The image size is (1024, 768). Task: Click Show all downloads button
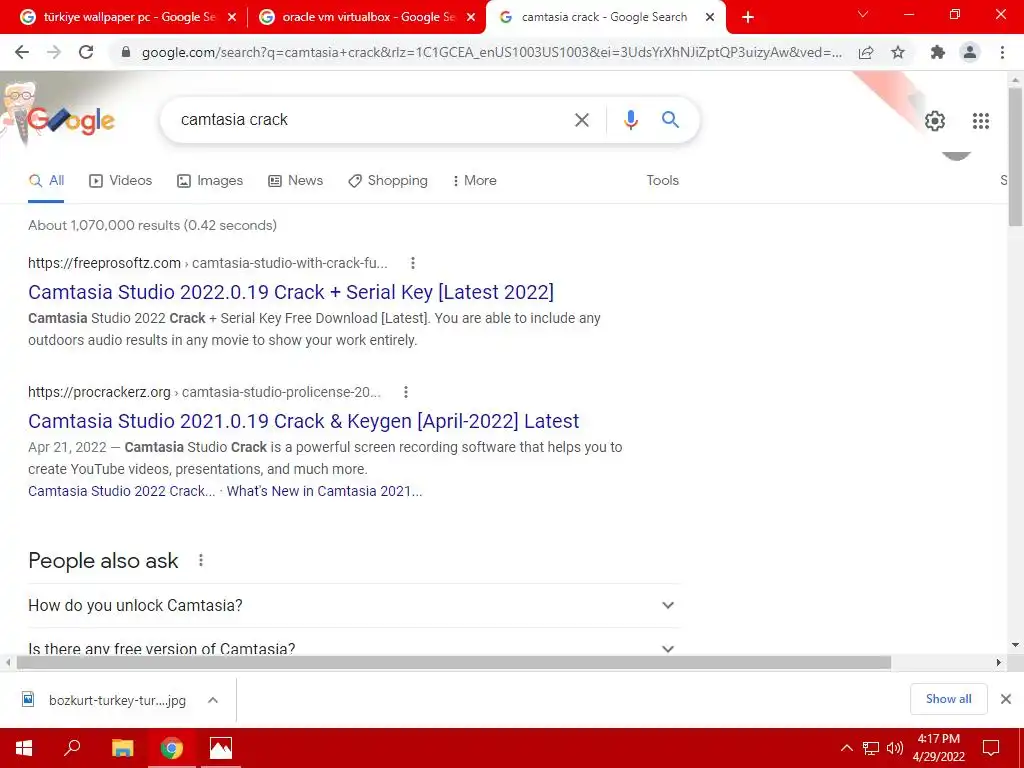coord(948,699)
